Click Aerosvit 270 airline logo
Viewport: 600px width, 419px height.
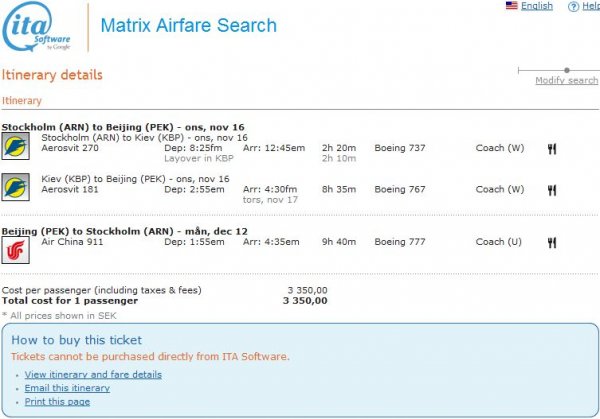pyautogui.click(x=15, y=148)
